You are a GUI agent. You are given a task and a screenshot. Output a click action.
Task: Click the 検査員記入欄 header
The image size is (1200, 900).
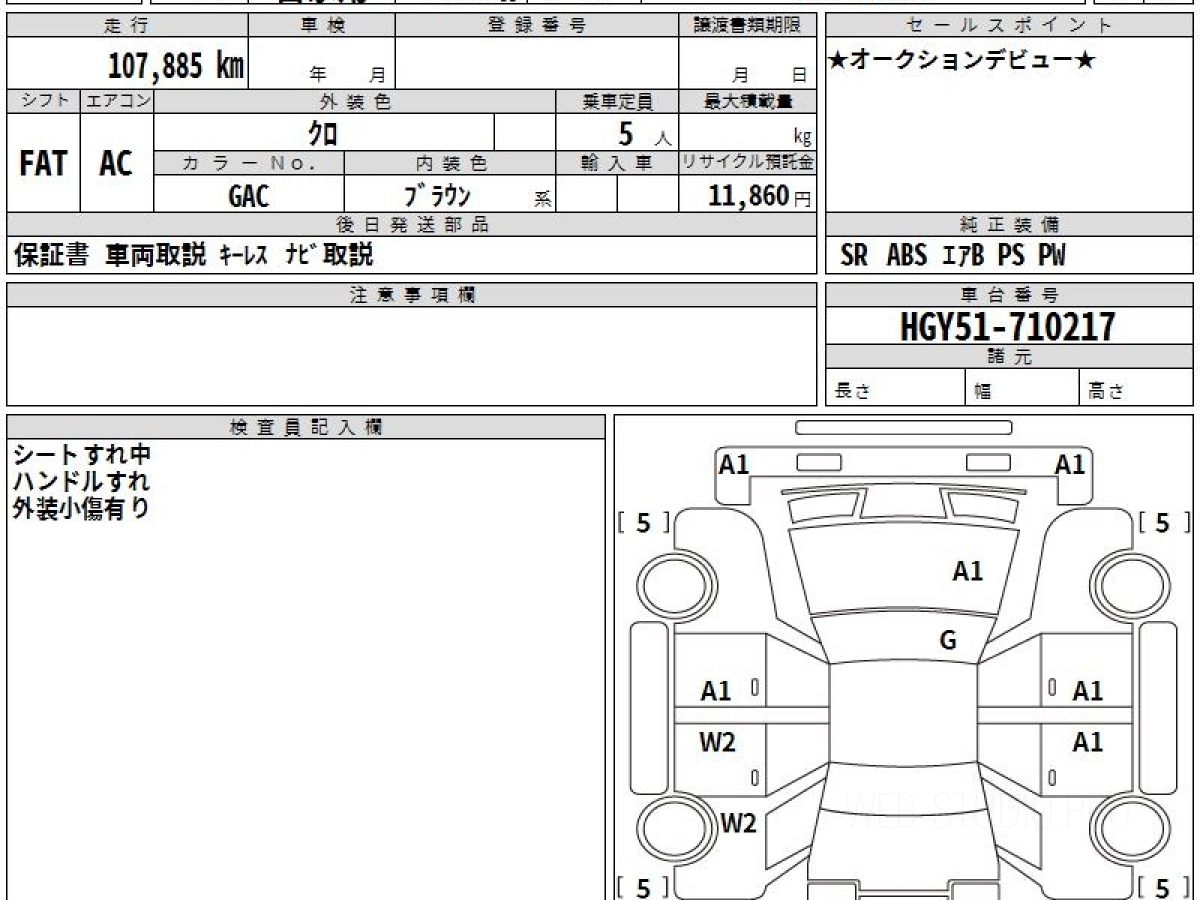[x=306, y=427]
